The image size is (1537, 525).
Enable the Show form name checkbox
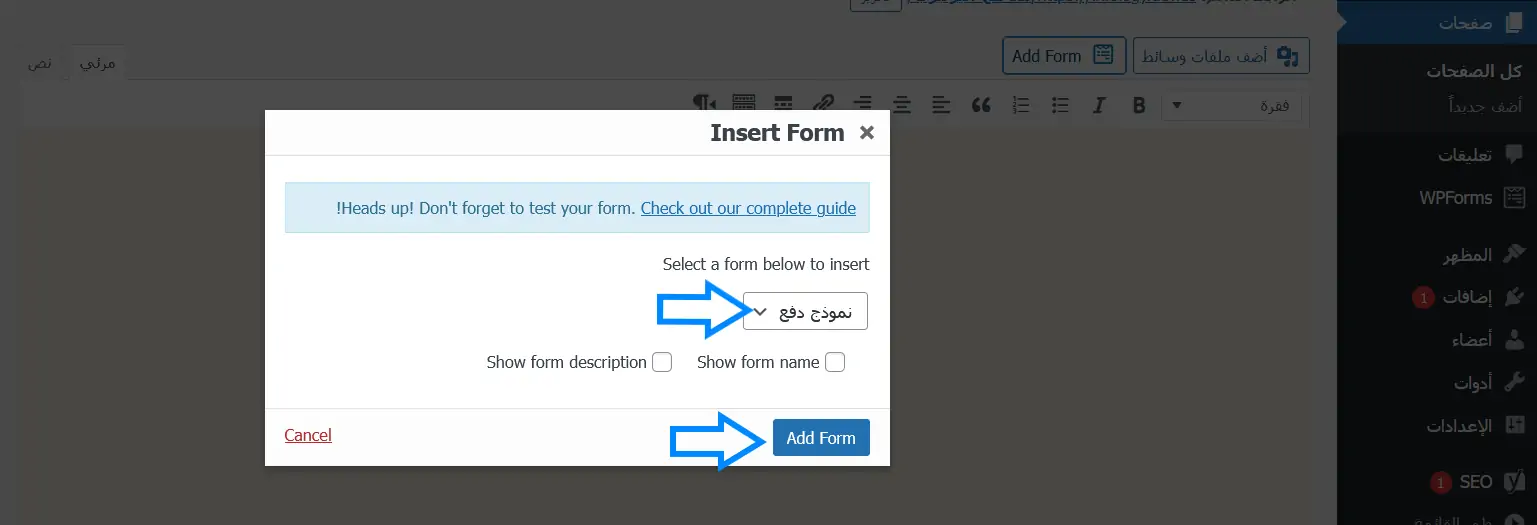(x=835, y=362)
